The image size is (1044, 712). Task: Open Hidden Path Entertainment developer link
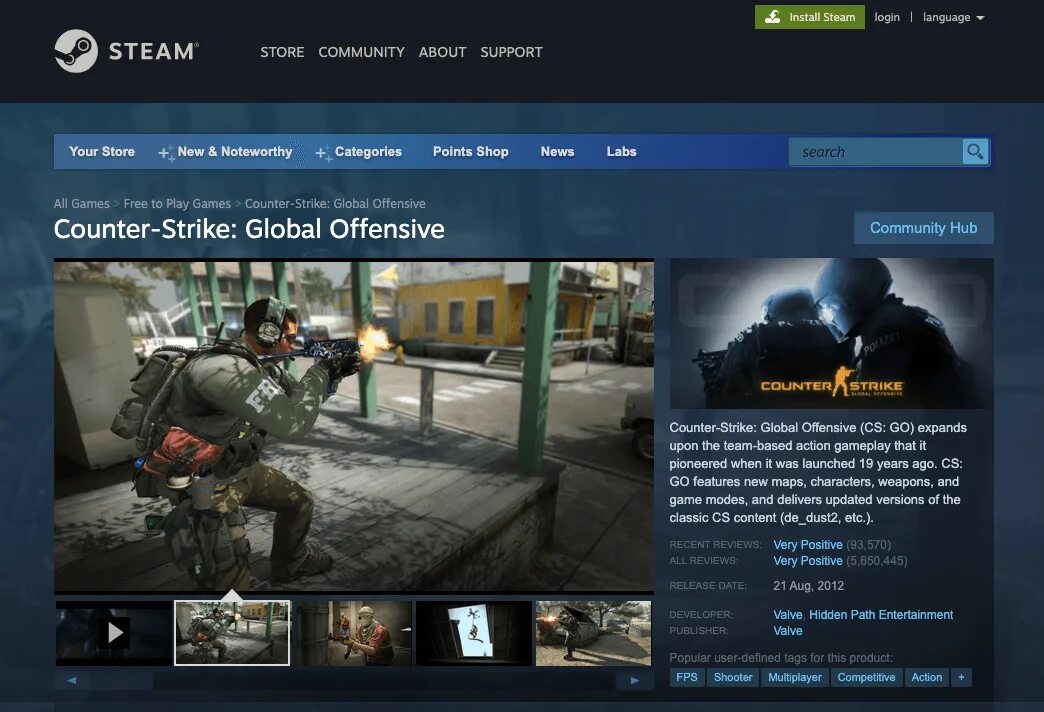click(881, 615)
